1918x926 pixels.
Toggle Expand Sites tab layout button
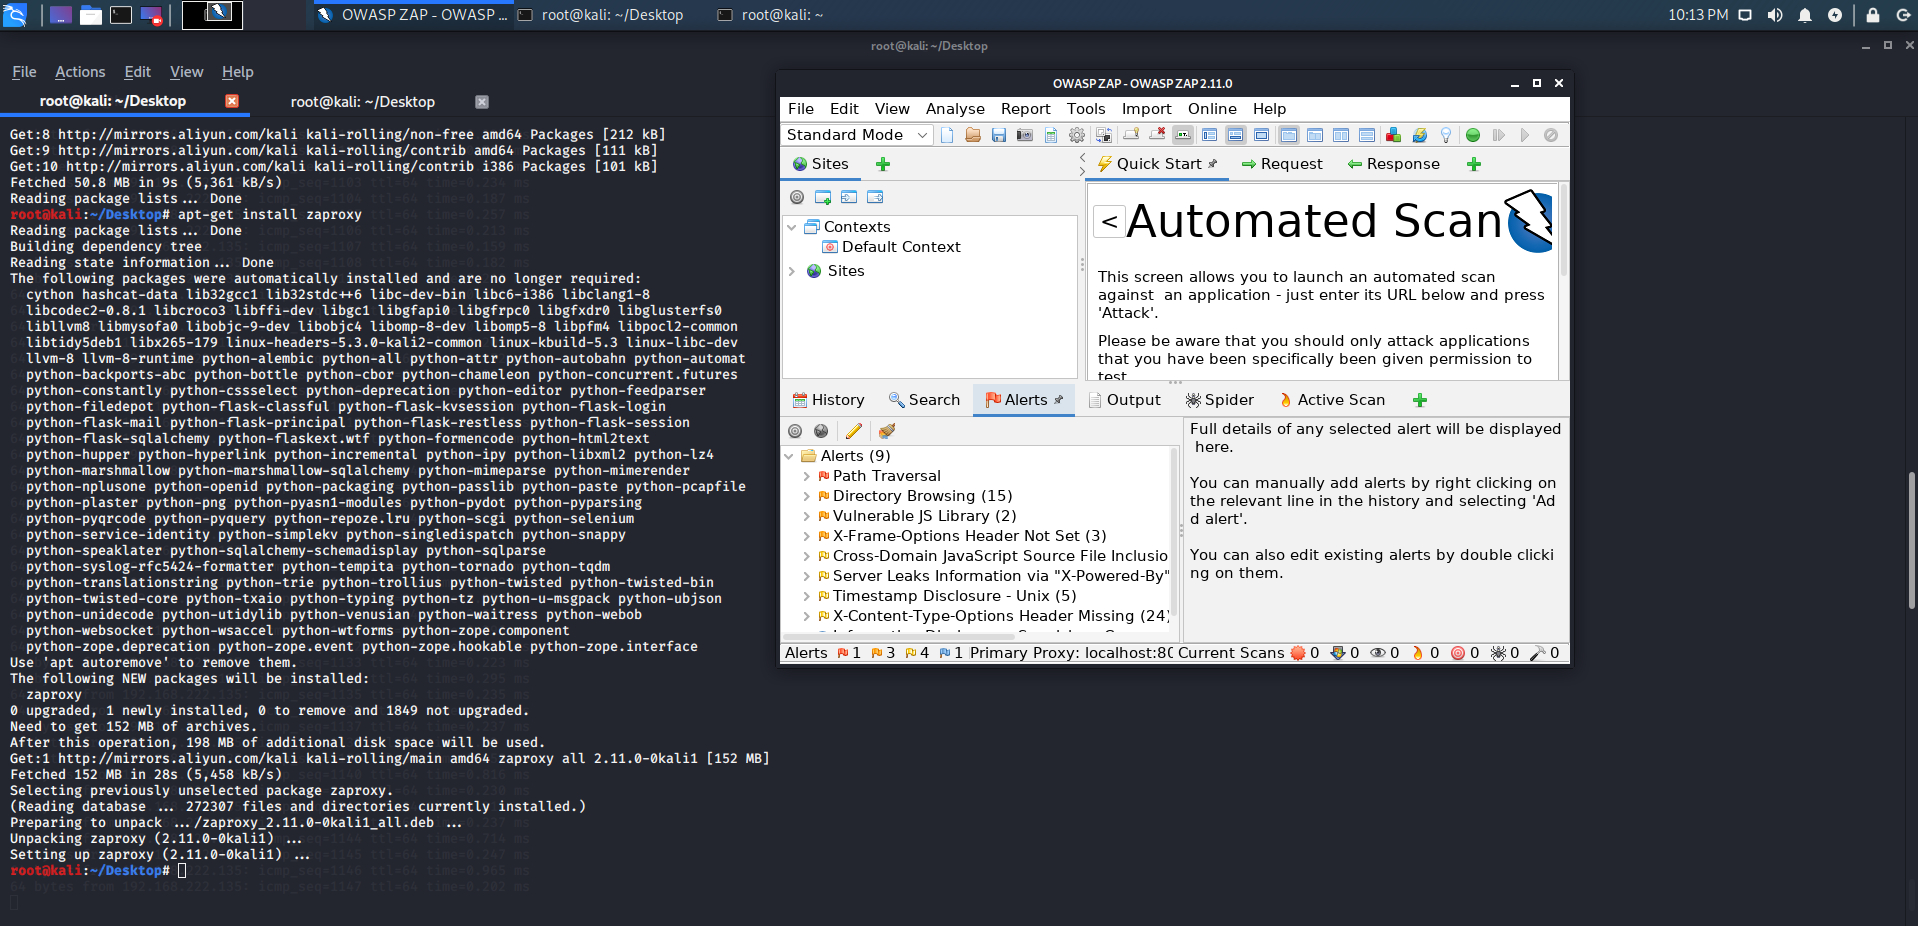tap(1209, 135)
